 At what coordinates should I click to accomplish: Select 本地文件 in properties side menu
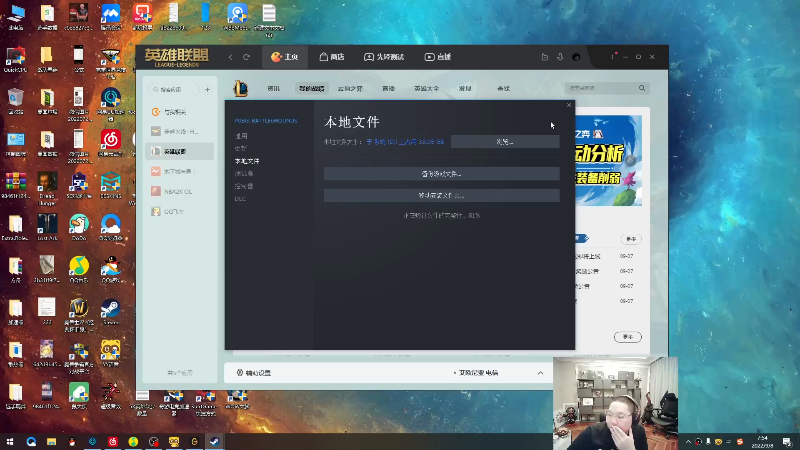click(x=247, y=161)
